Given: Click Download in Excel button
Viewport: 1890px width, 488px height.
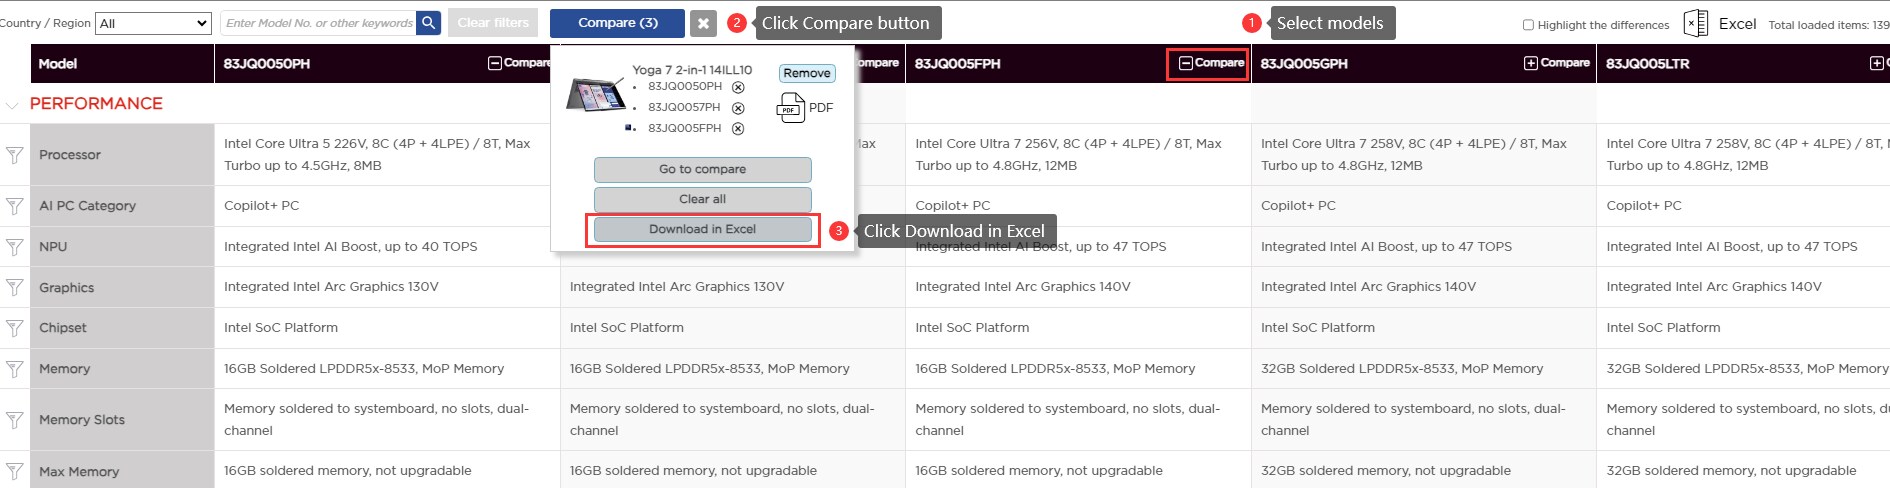Looking at the screenshot, I should click(702, 229).
